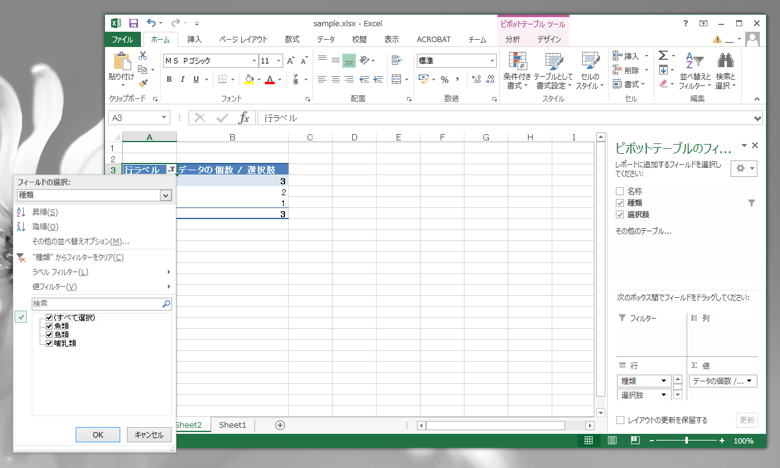Screen dimensions: 780x468
Task: Open the field list tools gear dropdown
Action: coord(744,169)
